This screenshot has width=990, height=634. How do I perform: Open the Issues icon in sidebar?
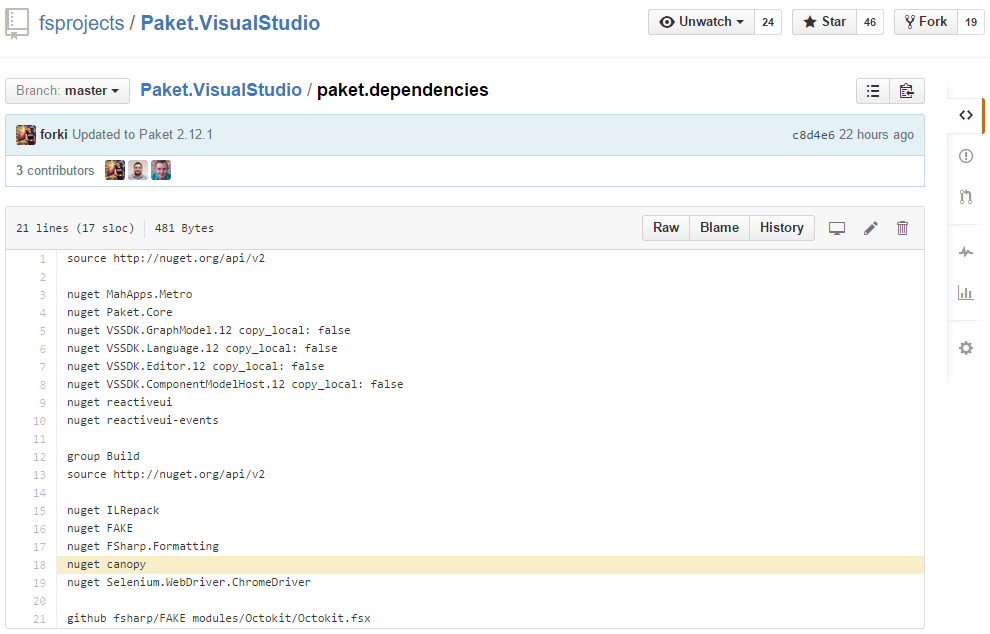pyautogui.click(x=965, y=156)
